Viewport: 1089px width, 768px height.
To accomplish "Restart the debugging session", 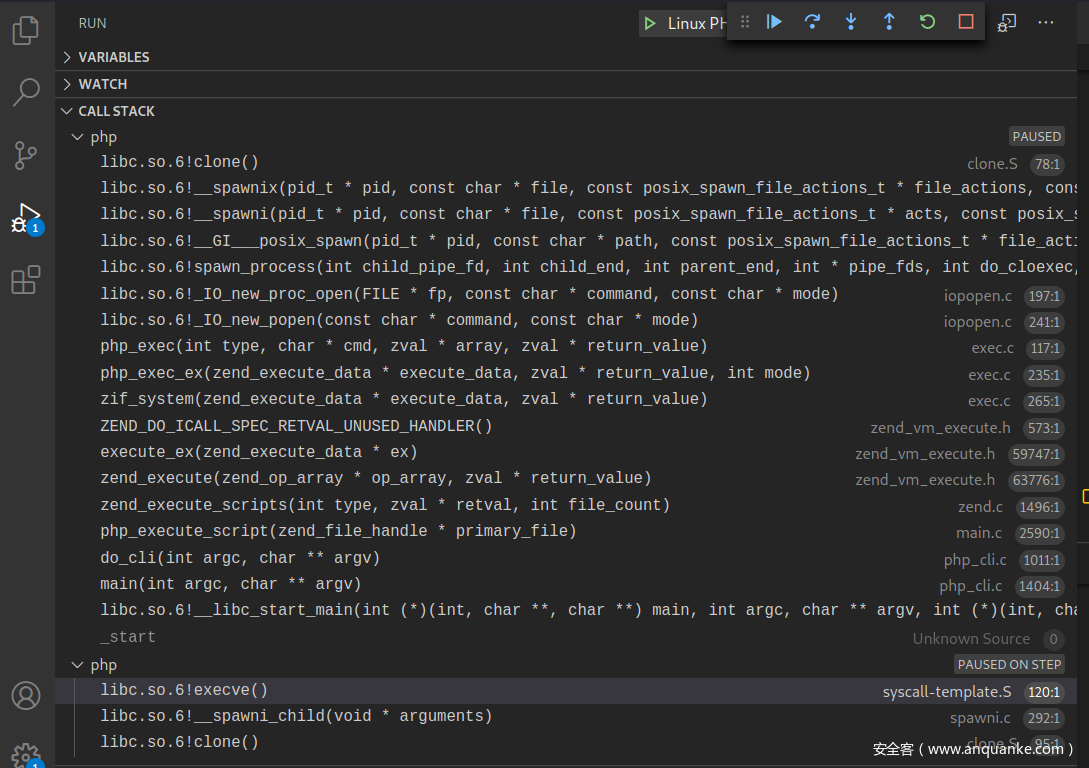I will click(x=927, y=22).
